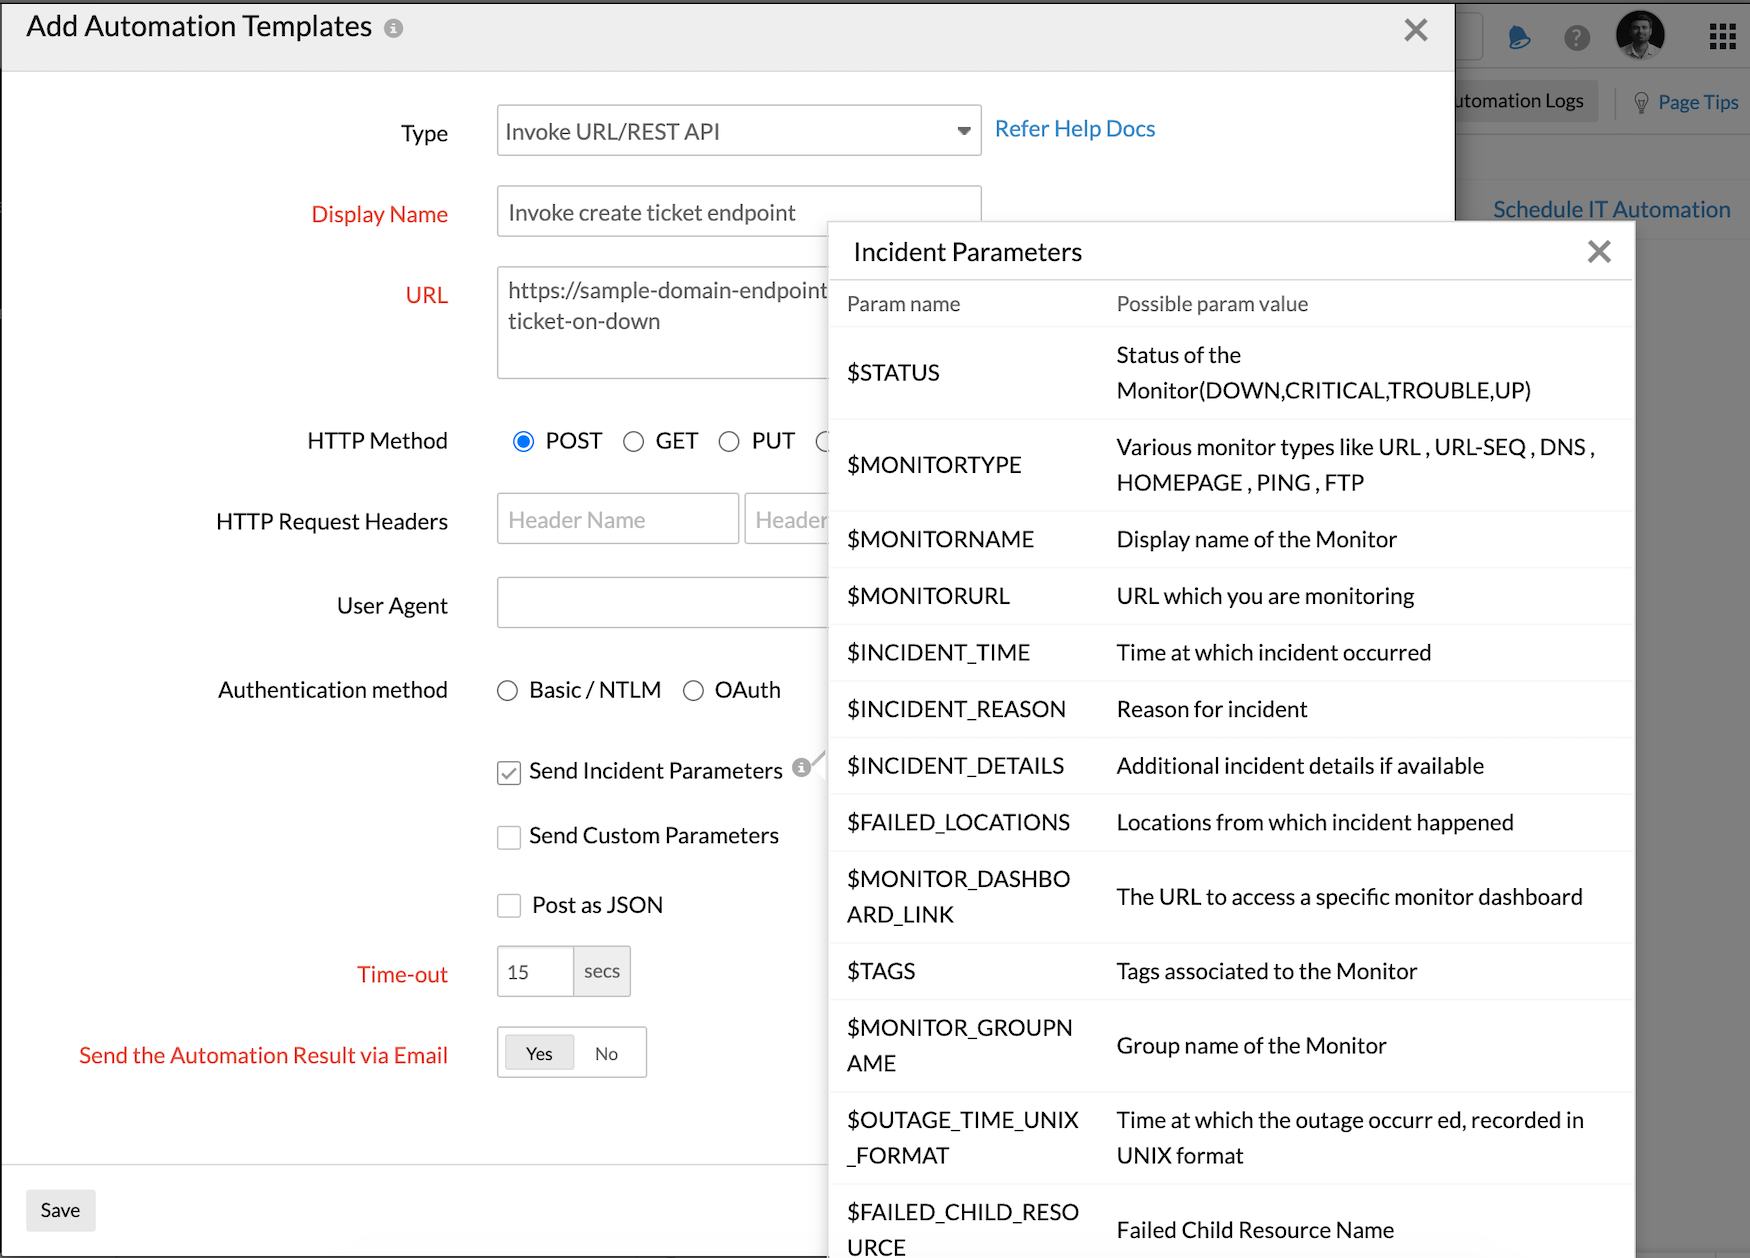The height and width of the screenshot is (1258, 1750).
Task: Click the User Agent input field
Action: click(x=663, y=603)
